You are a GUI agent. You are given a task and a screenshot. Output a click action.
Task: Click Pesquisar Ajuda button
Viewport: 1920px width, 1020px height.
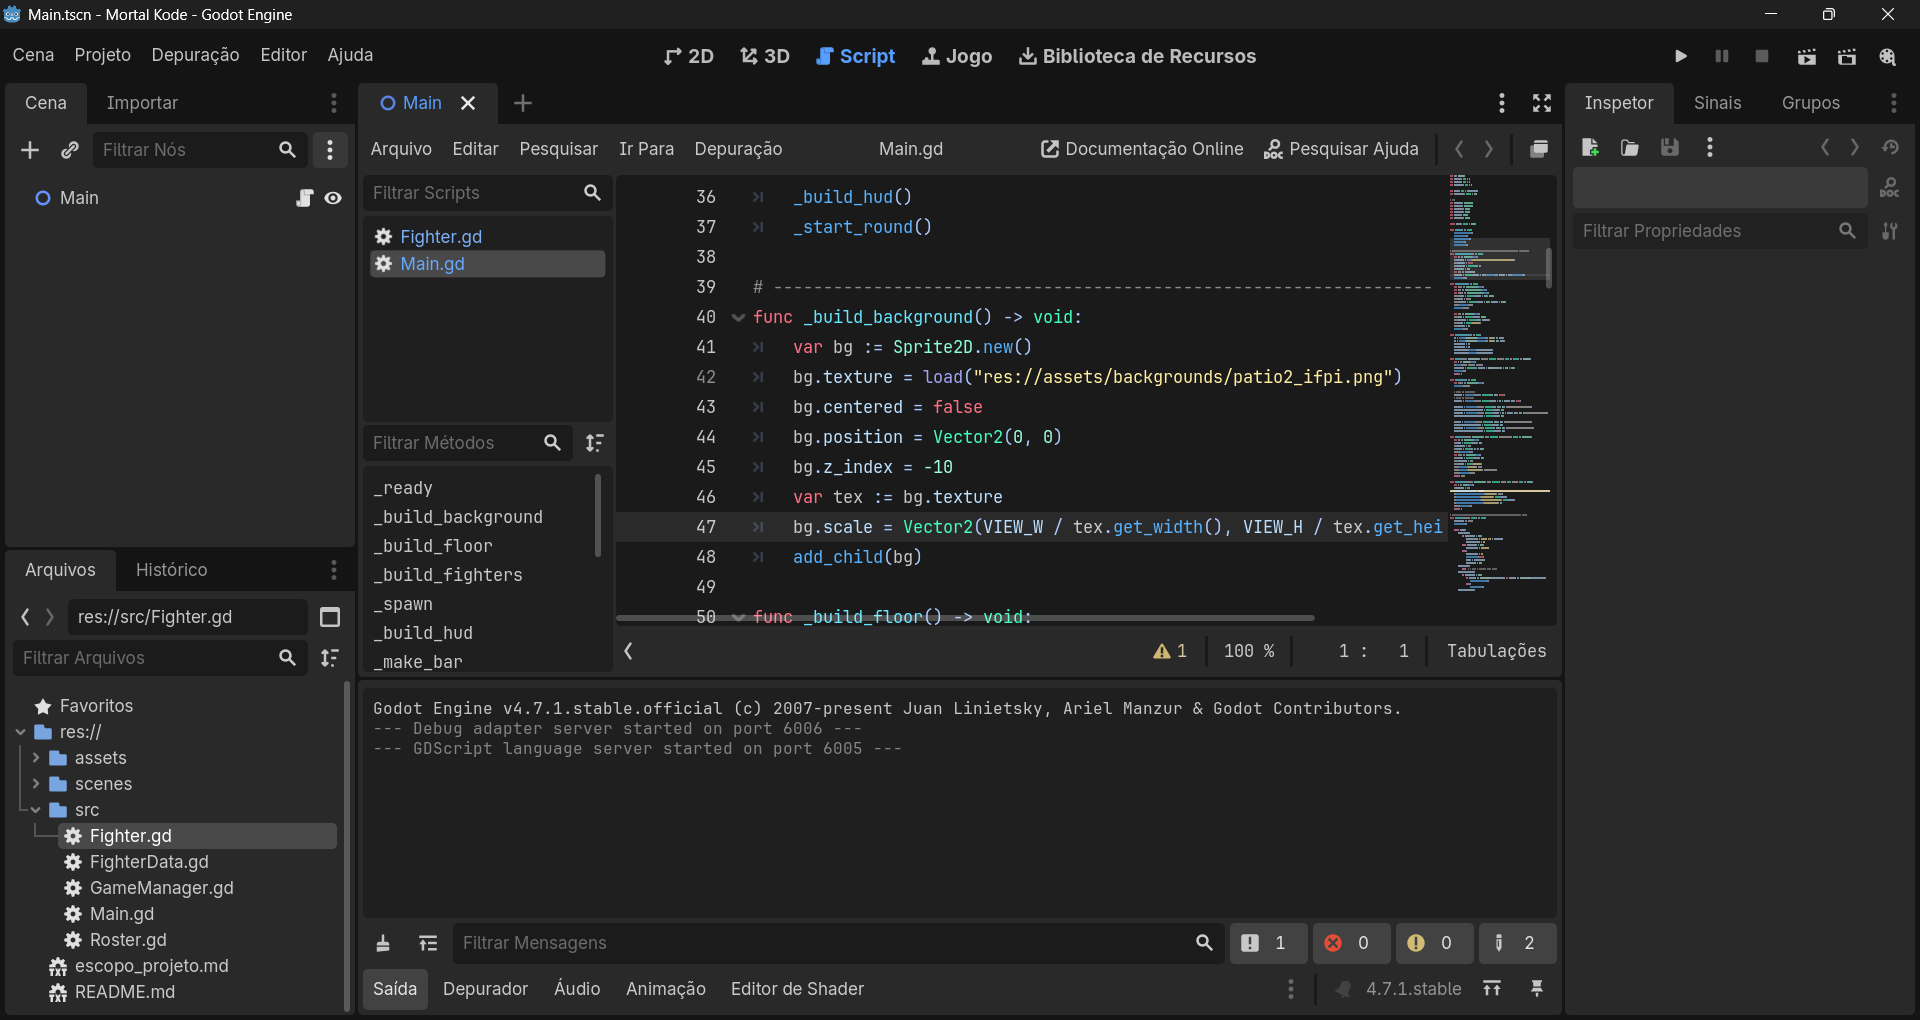(1341, 149)
